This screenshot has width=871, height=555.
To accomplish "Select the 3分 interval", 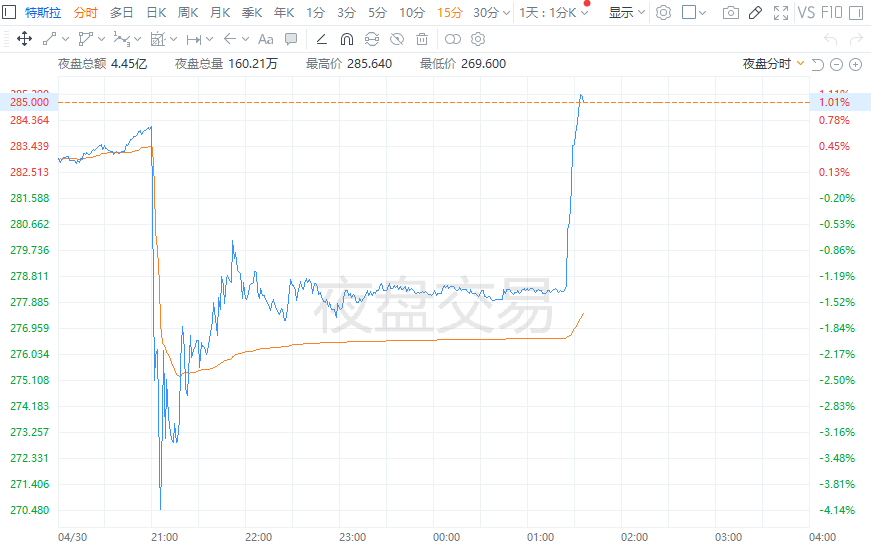I will click(x=347, y=12).
